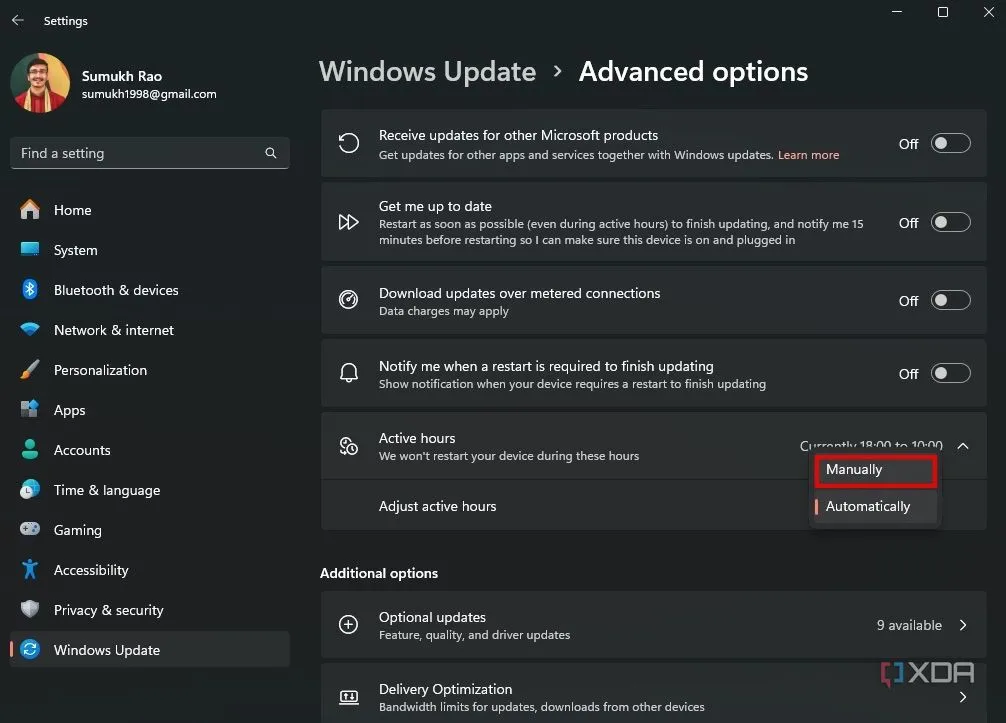Screen dimensions: 1006x723
Task: Click the Learn more link
Action: (x=808, y=155)
